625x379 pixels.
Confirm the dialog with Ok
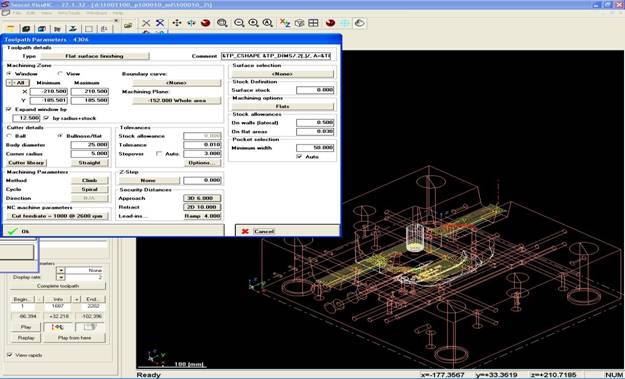tap(114, 231)
